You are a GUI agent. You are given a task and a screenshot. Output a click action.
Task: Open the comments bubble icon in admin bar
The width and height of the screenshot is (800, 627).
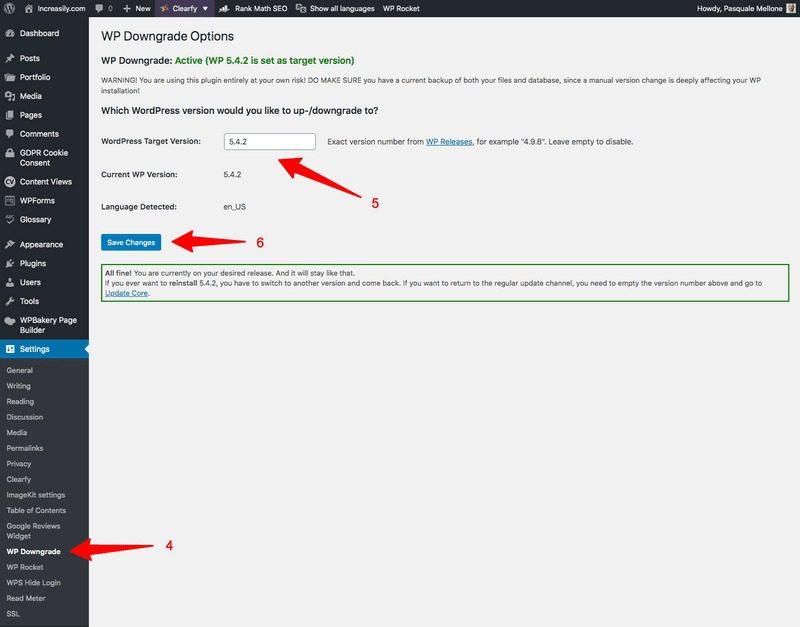[99, 8]
